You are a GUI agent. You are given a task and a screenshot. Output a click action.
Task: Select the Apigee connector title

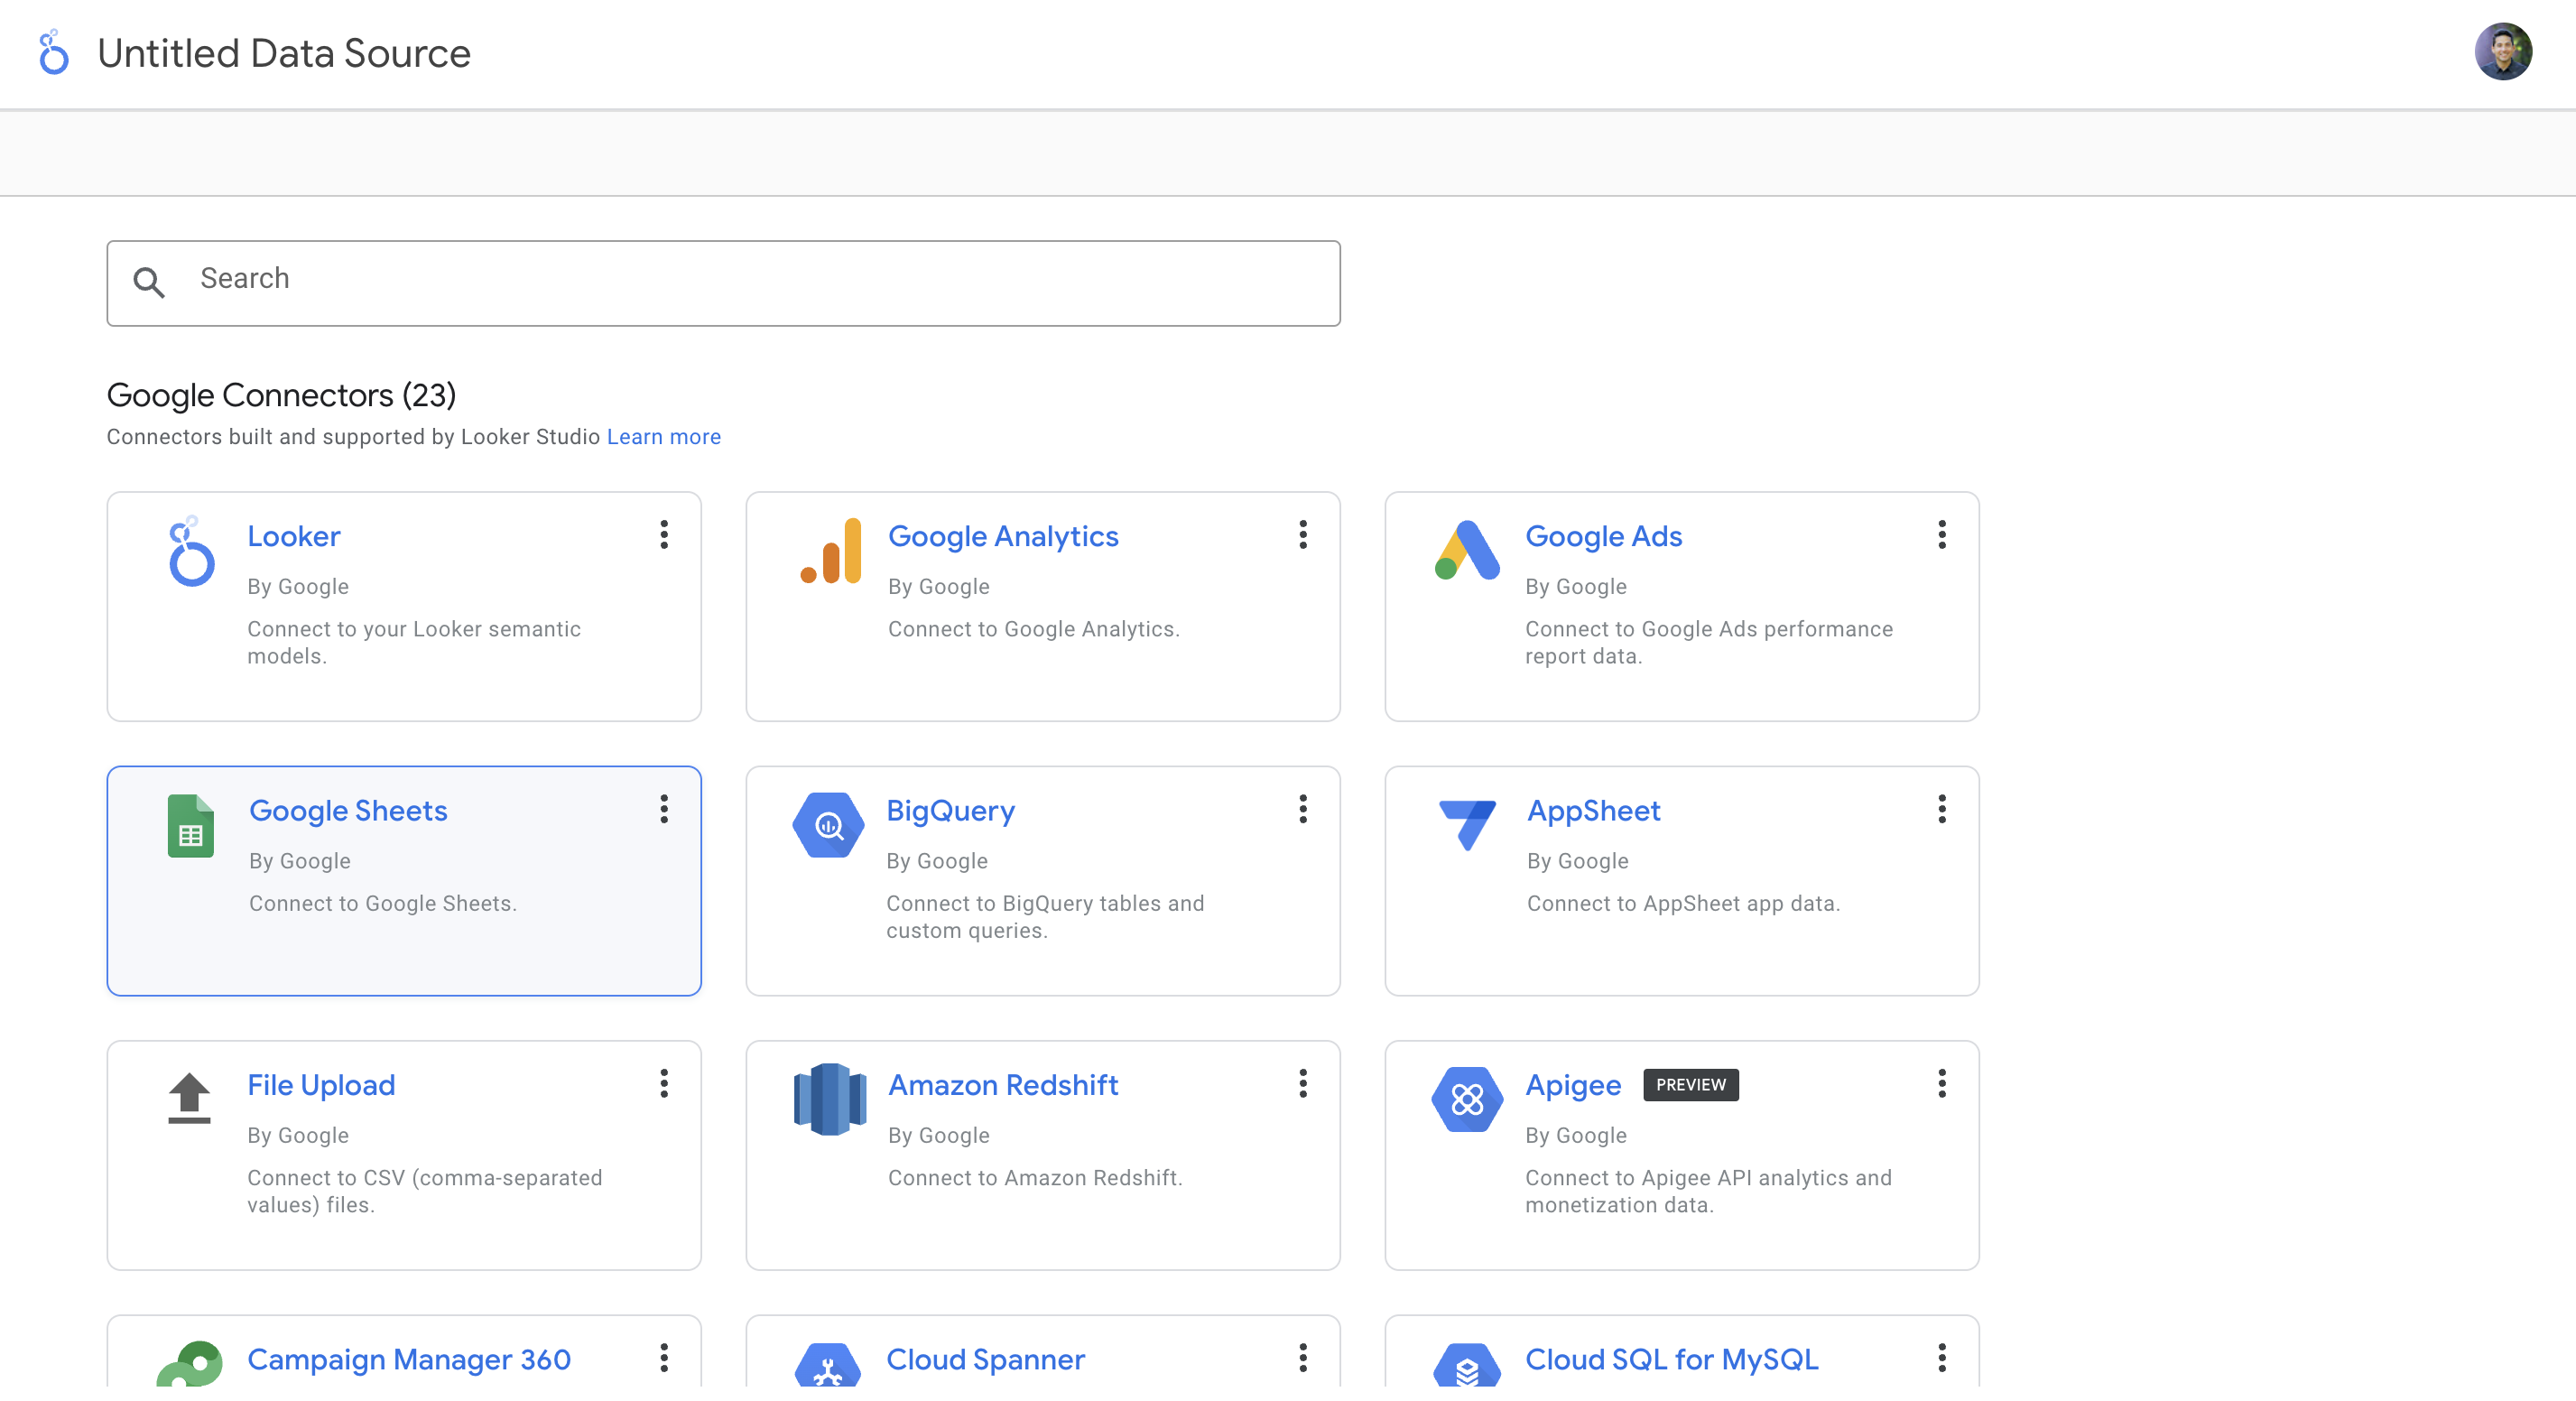(x=1573, y=1085)
